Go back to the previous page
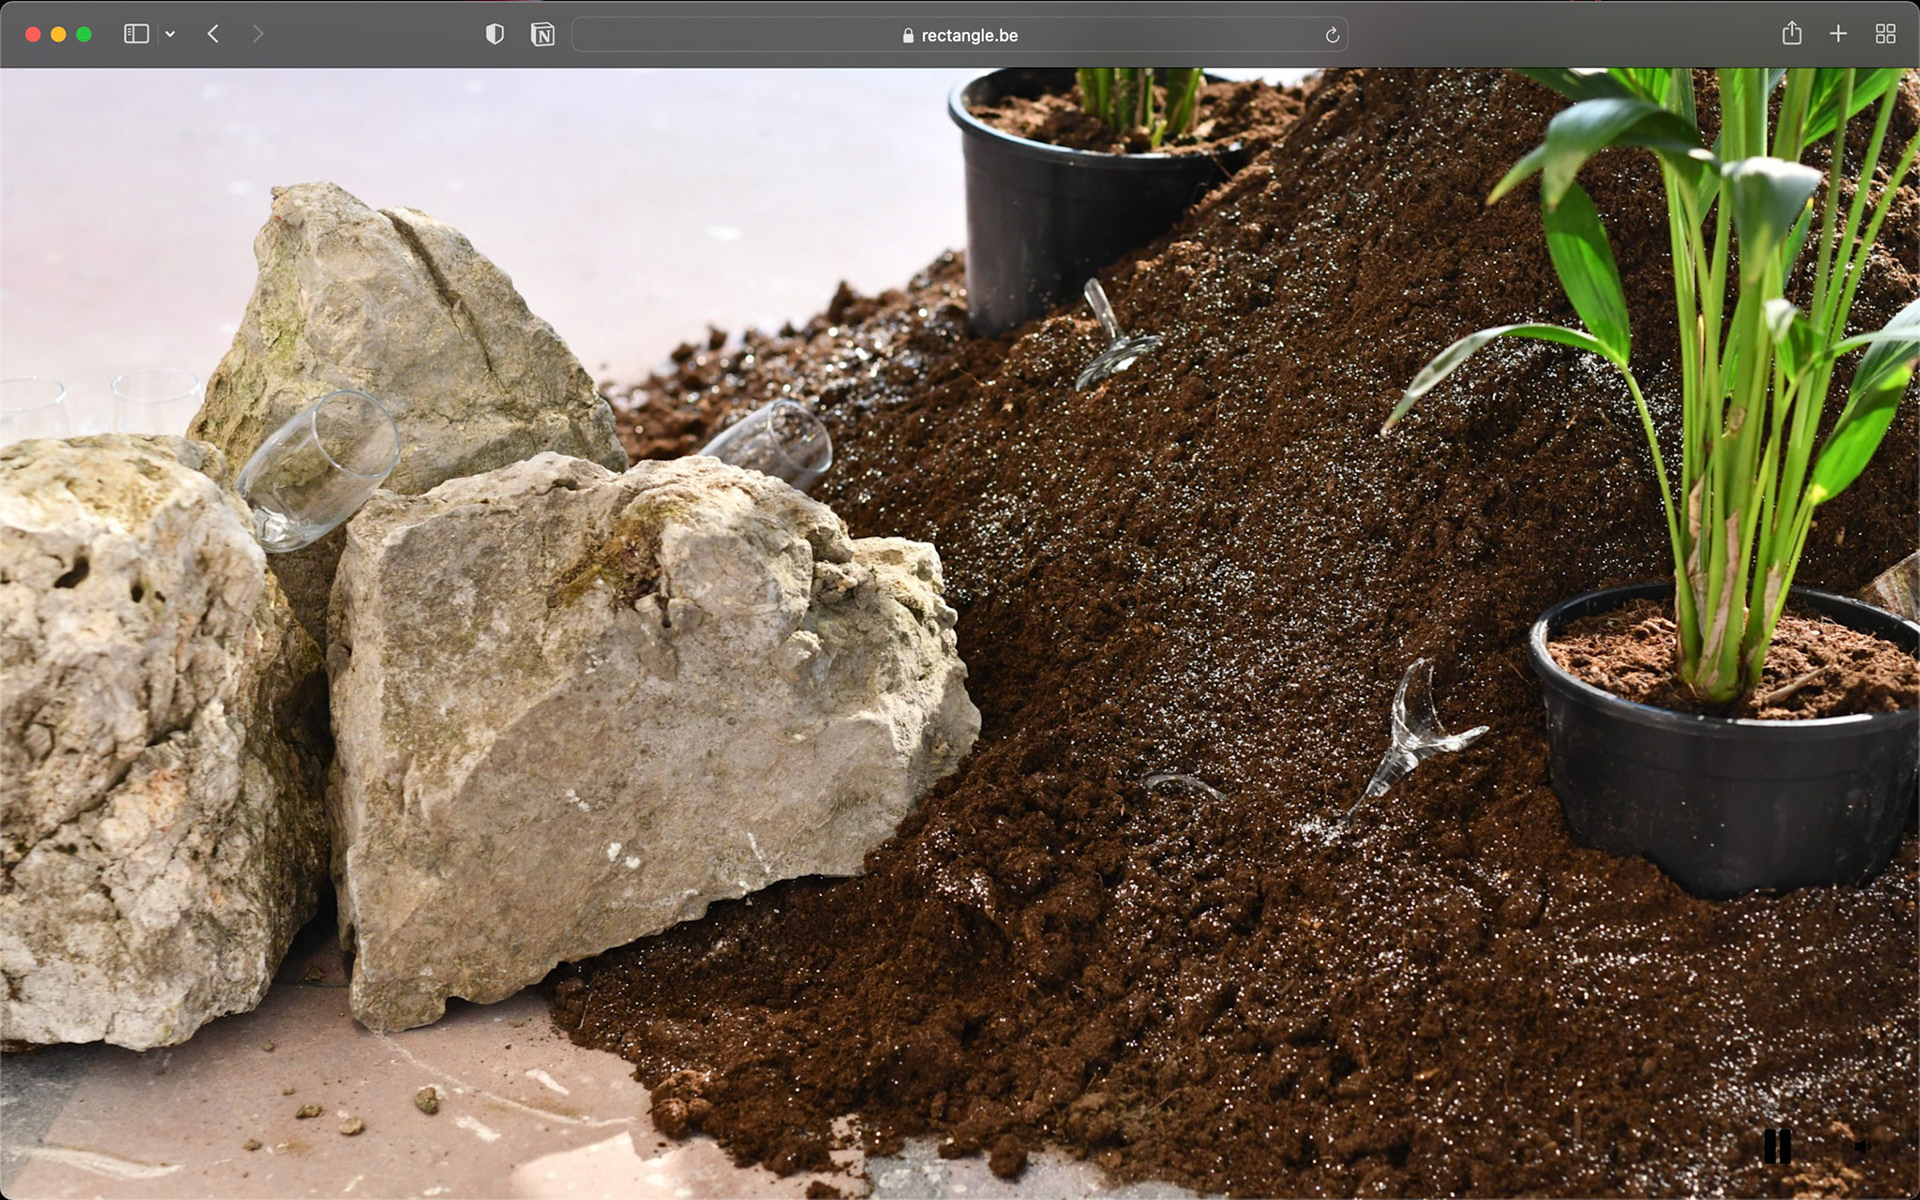Screen dimensions: 1920x1200 point(213,34)
